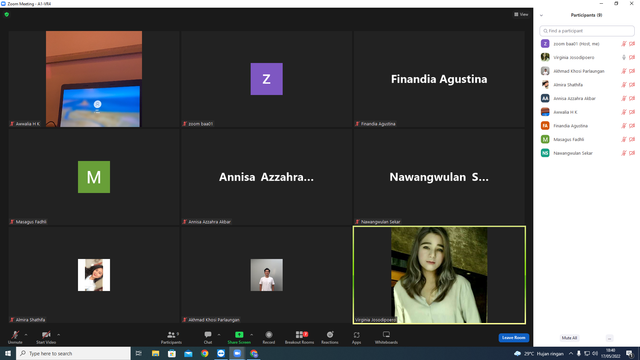The image size is (640, 360).
Task: Open the Reactions icon
Action: (330, 335)
